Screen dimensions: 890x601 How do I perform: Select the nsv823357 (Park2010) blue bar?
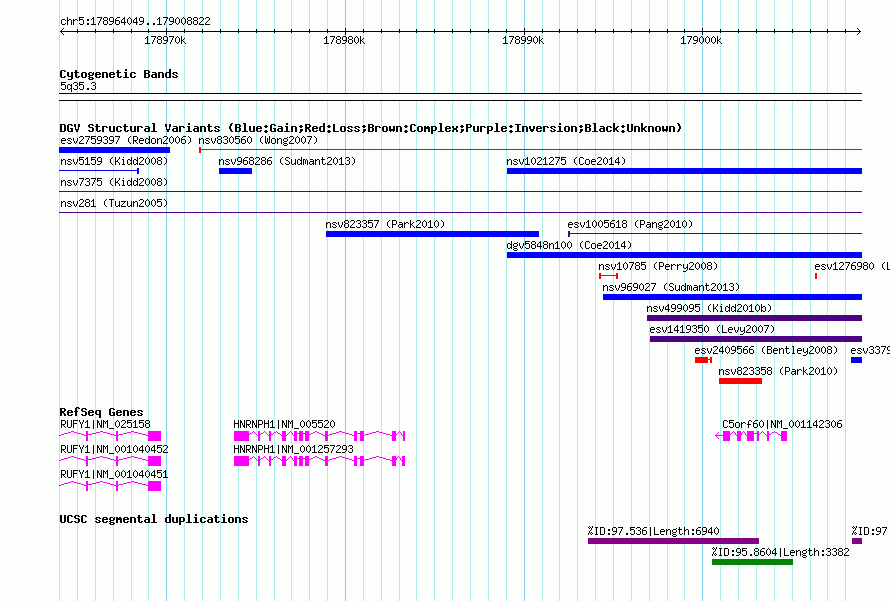tap(433, 234)
